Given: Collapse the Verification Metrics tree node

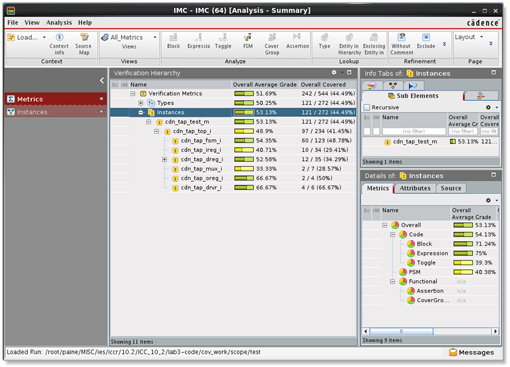Looking at the screenshot, I should point(133,94).
